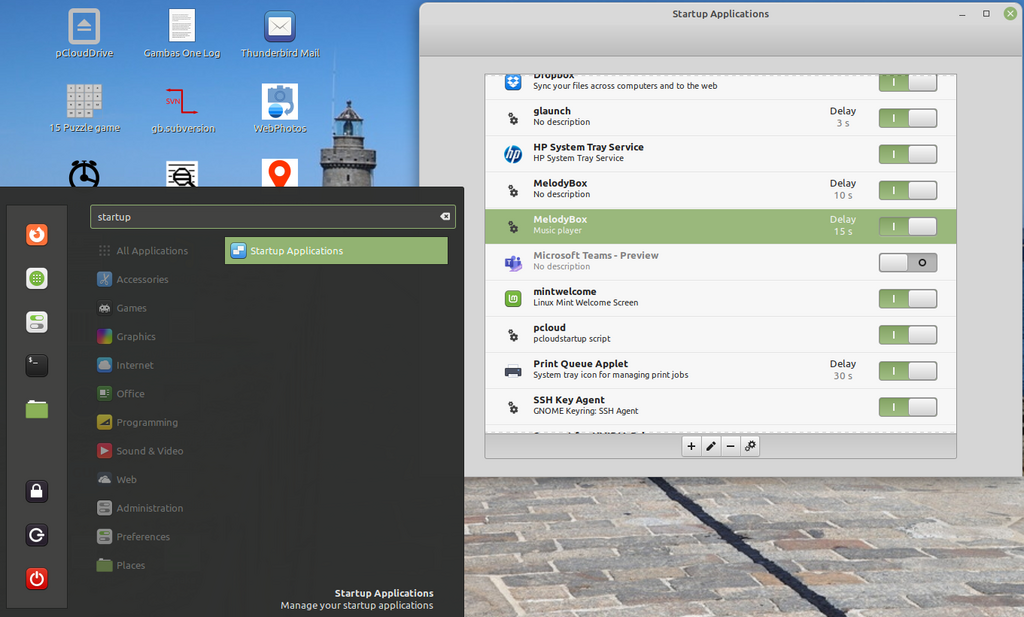Image resolution: width=1024 pixels, height=617 pixels.
Task: Select the mintwelcome row
Action: (720, 299)
